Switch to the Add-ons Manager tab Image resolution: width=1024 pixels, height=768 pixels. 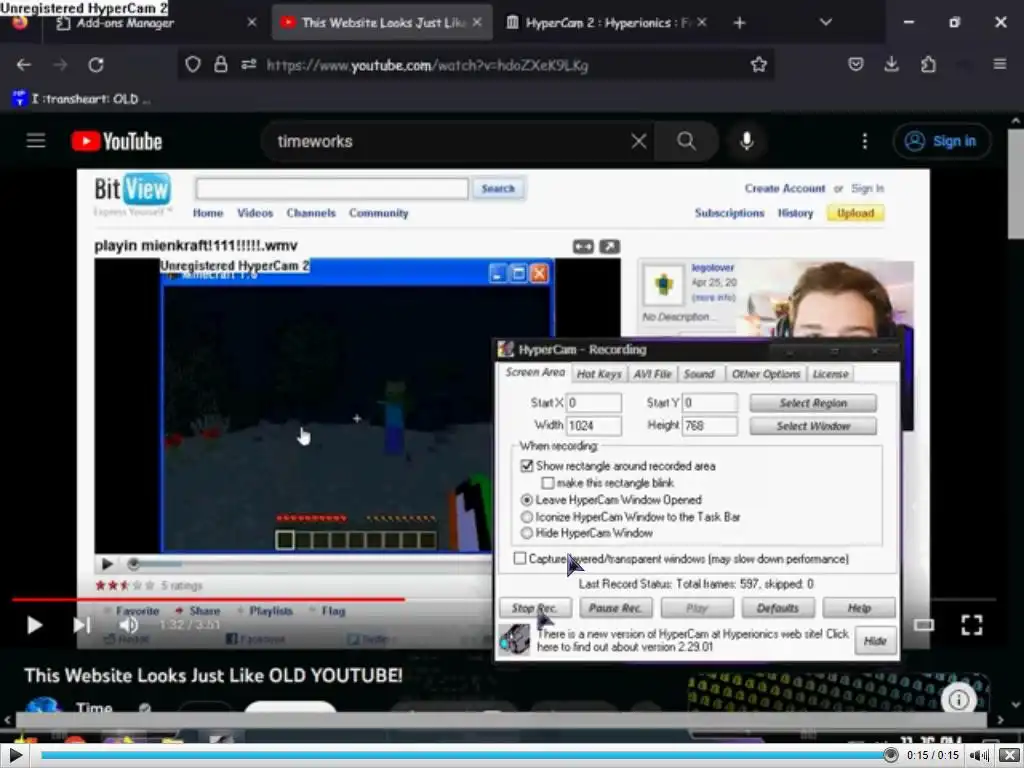click(154, 23)
